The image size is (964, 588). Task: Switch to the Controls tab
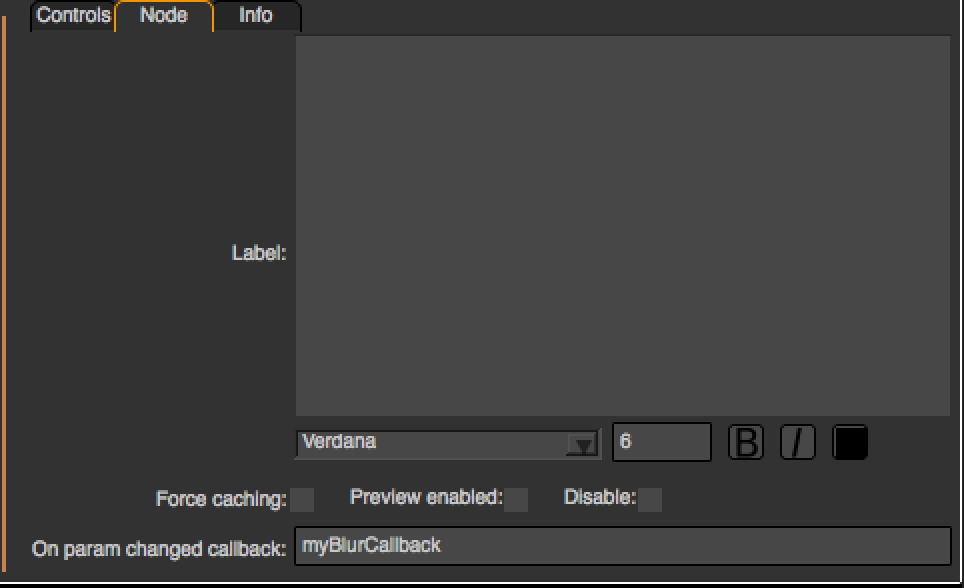pos(72,16)
